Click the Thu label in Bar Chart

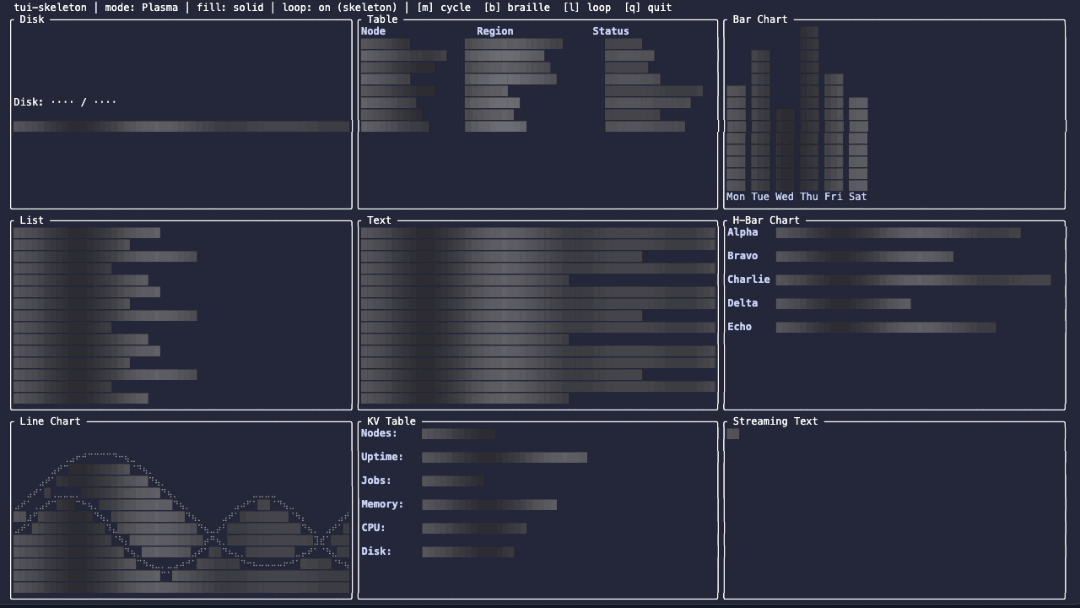[x=809, y=197]
